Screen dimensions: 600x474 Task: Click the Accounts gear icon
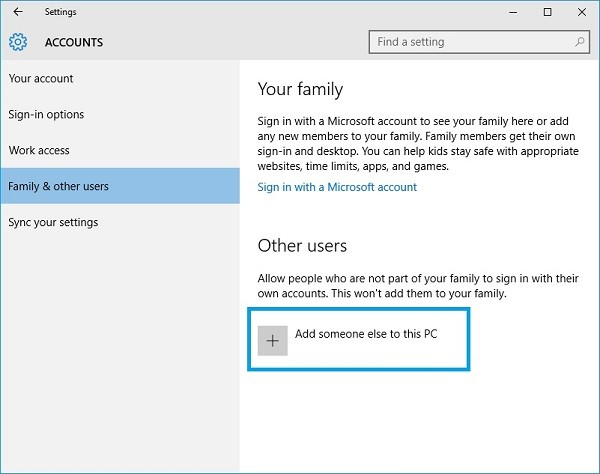[18, 43]
